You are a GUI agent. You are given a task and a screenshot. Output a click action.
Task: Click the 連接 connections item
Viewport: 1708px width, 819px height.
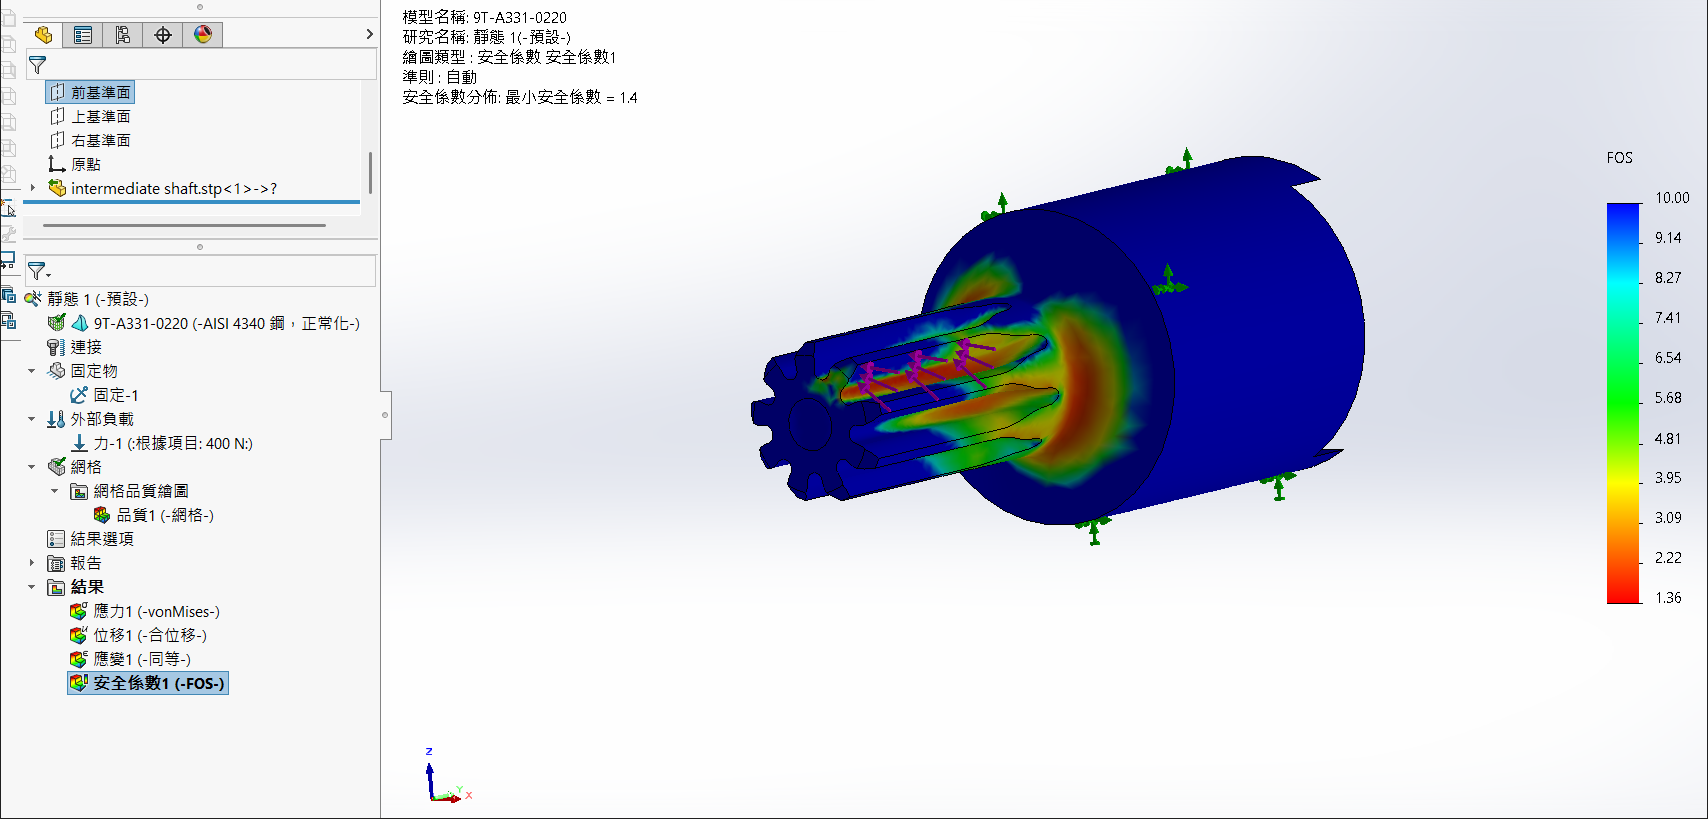(x=85, y=347)
